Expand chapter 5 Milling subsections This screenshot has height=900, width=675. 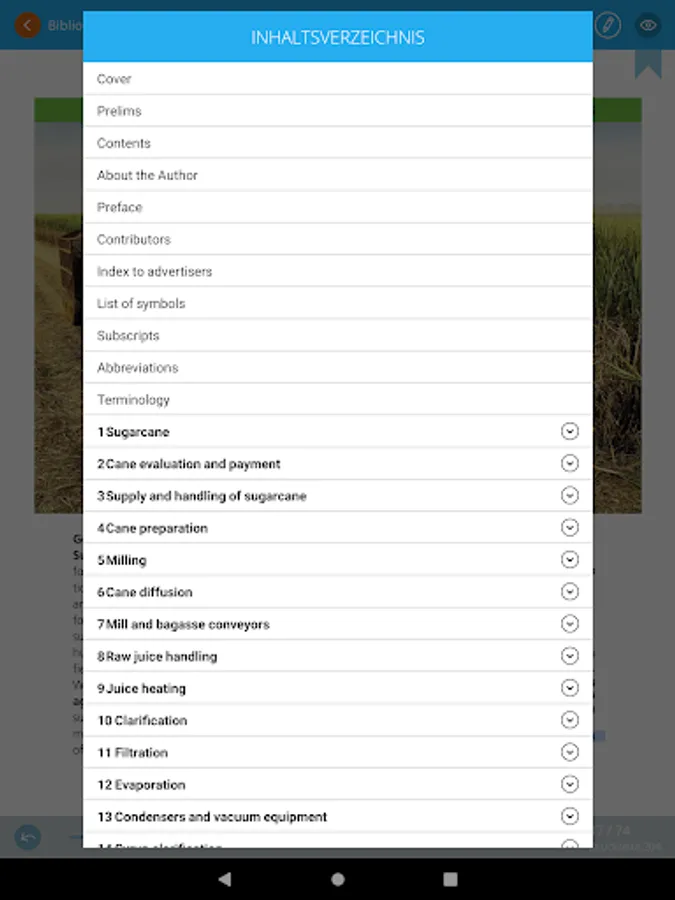570,559
